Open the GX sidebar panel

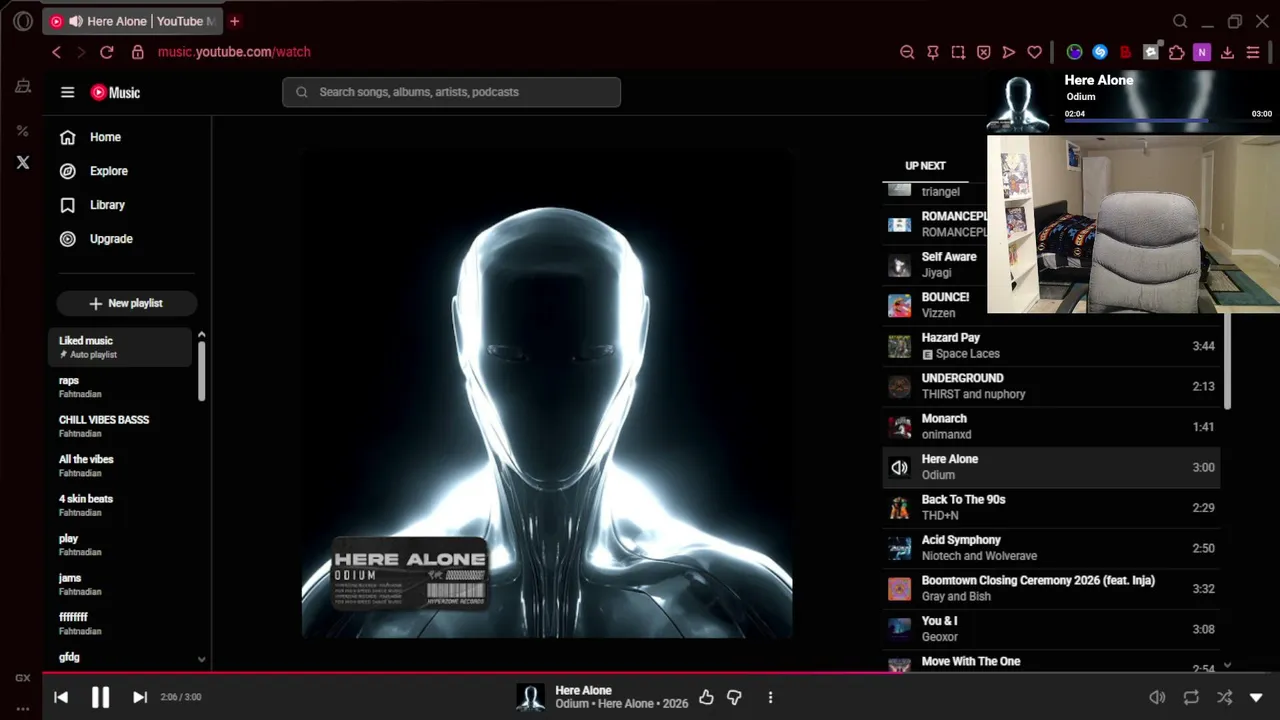coord(23,678)
